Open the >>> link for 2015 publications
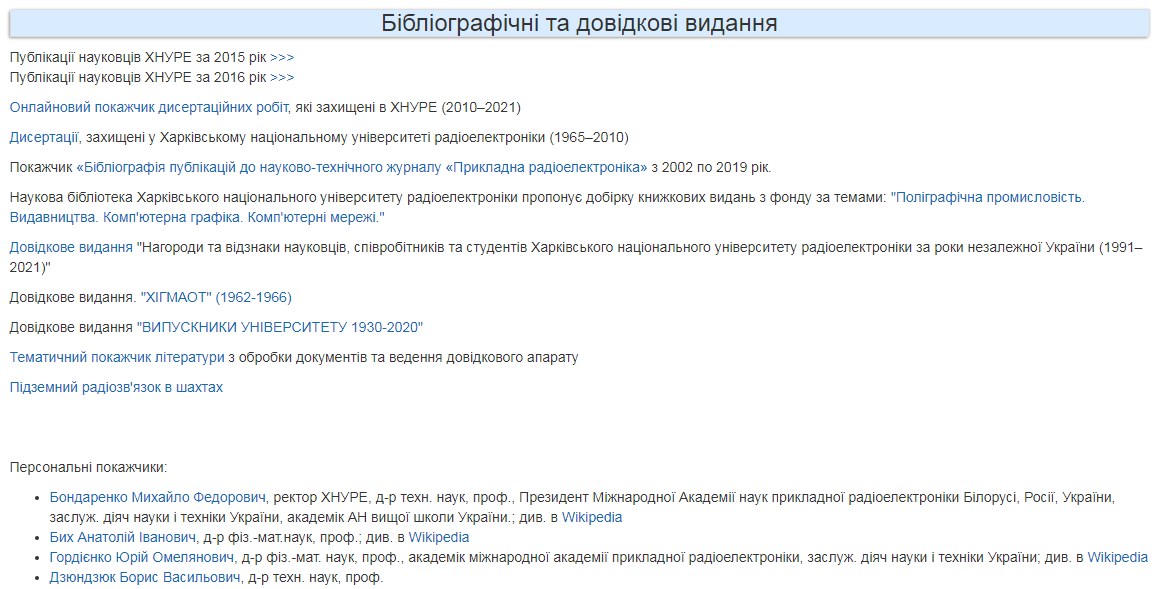This screenshot has width=1166, height=589. 282,57
